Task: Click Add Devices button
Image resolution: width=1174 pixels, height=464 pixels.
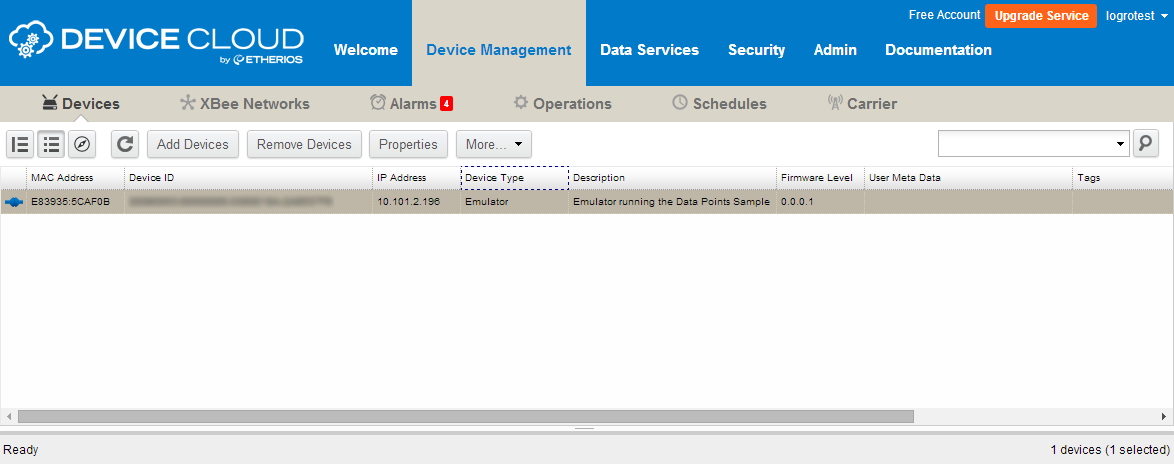Action: [192, 144]
